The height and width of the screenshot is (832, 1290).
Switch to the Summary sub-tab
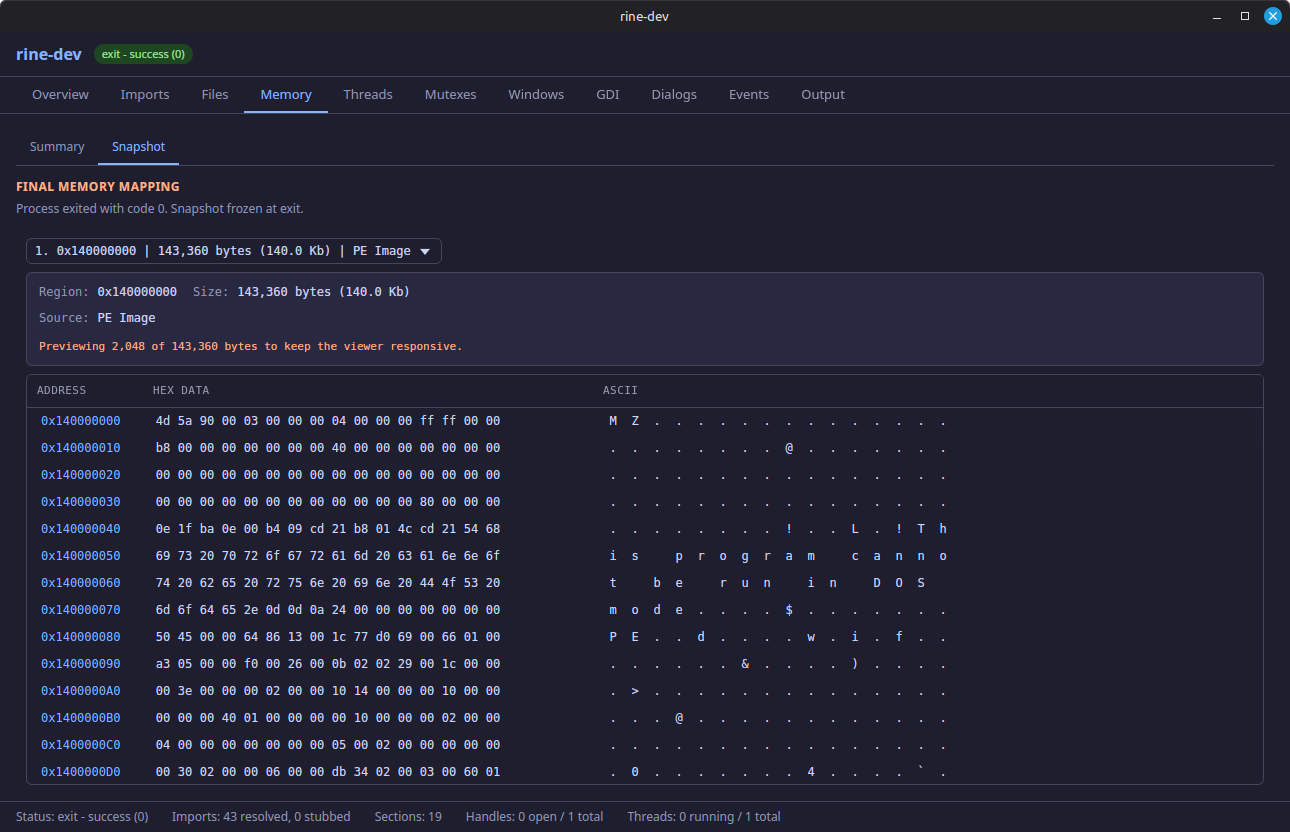56,146
